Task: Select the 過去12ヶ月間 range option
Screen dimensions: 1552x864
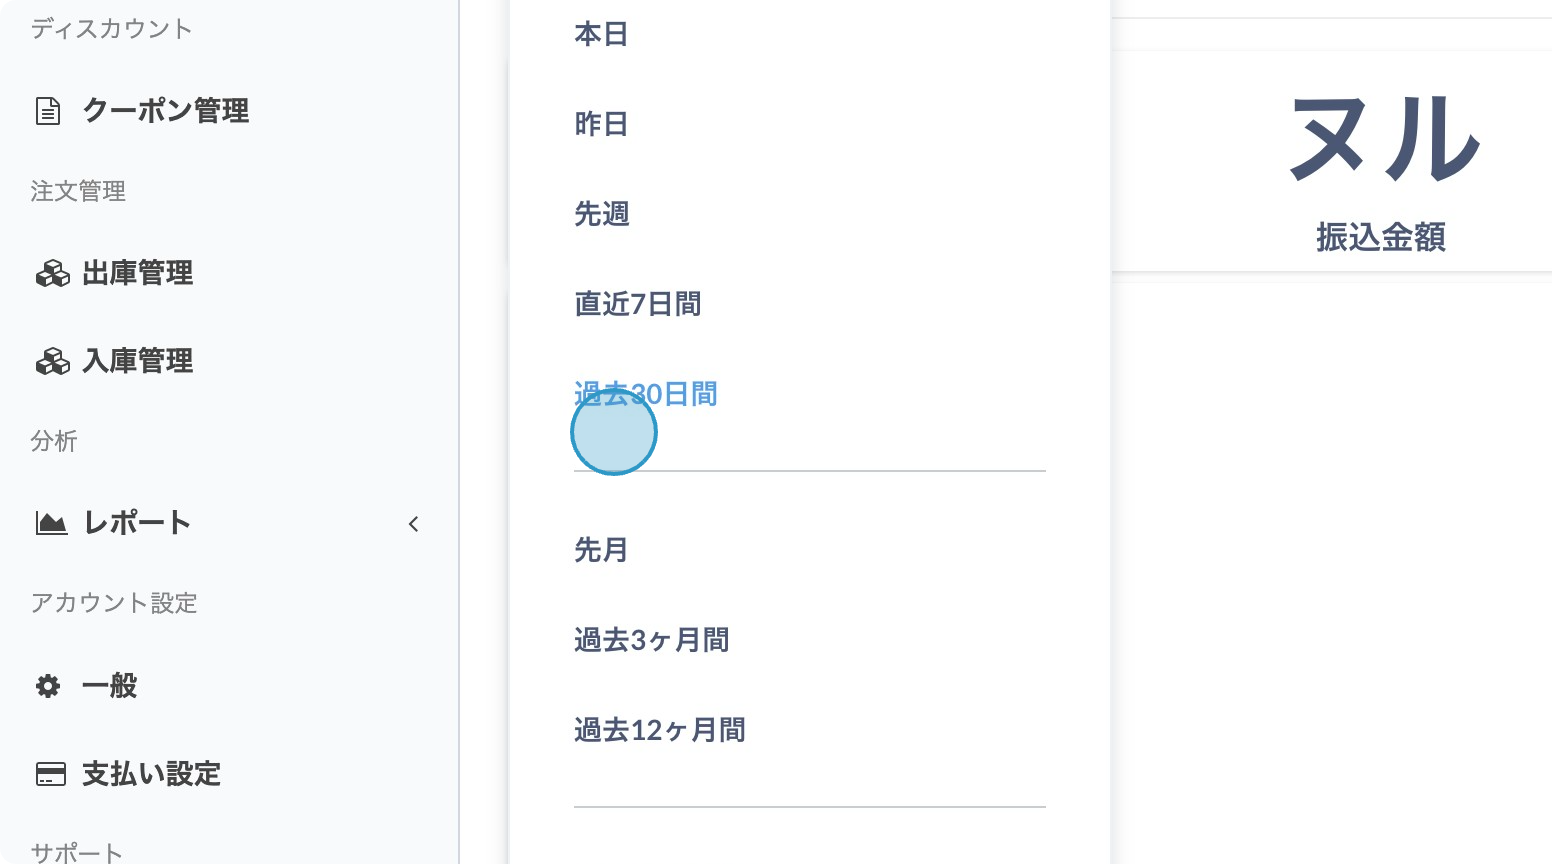Action: (660, 730)
